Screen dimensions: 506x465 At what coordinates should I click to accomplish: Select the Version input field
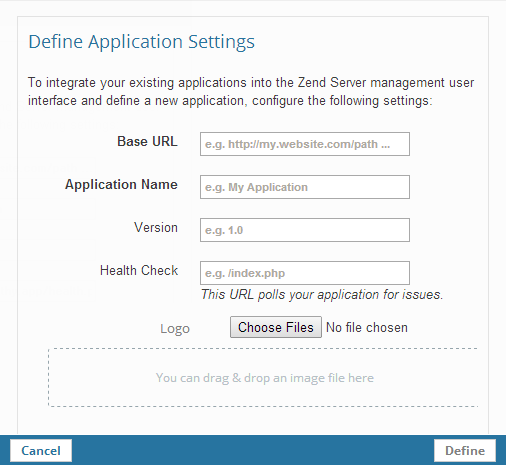(305, 230)
